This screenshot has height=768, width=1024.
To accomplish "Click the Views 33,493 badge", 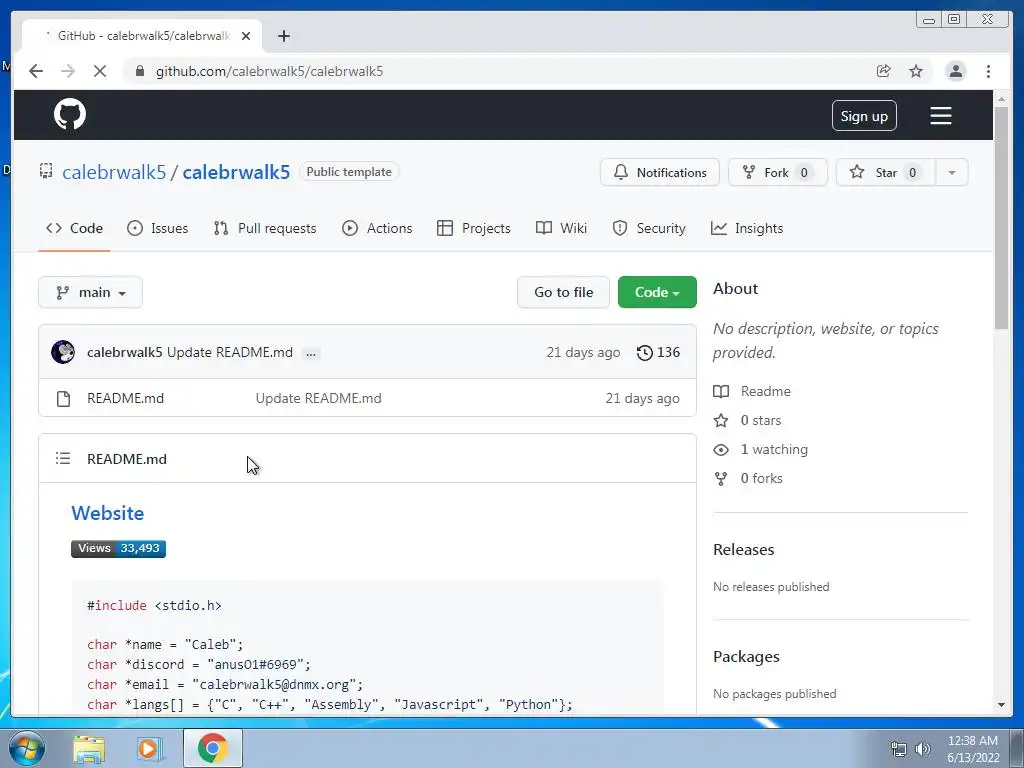I will coord(118,549).
